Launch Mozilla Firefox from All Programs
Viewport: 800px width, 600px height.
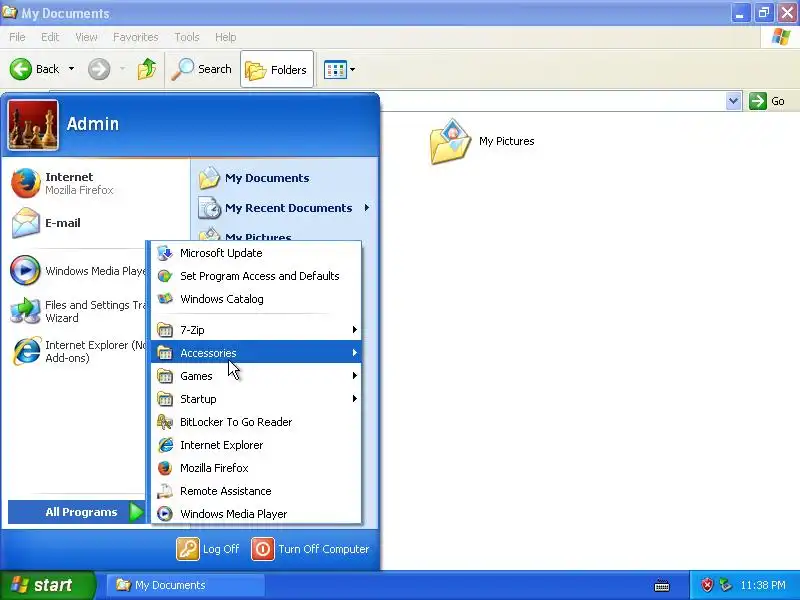pos(256,468)
